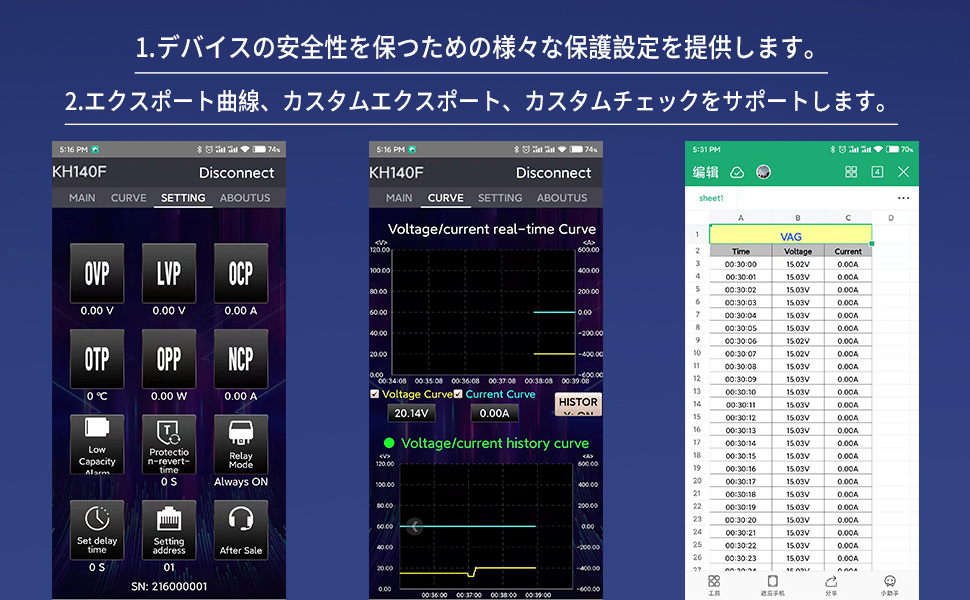Toggle the HISTOR button beside the curve readouts
970x600 pixels.
(578, 404)
